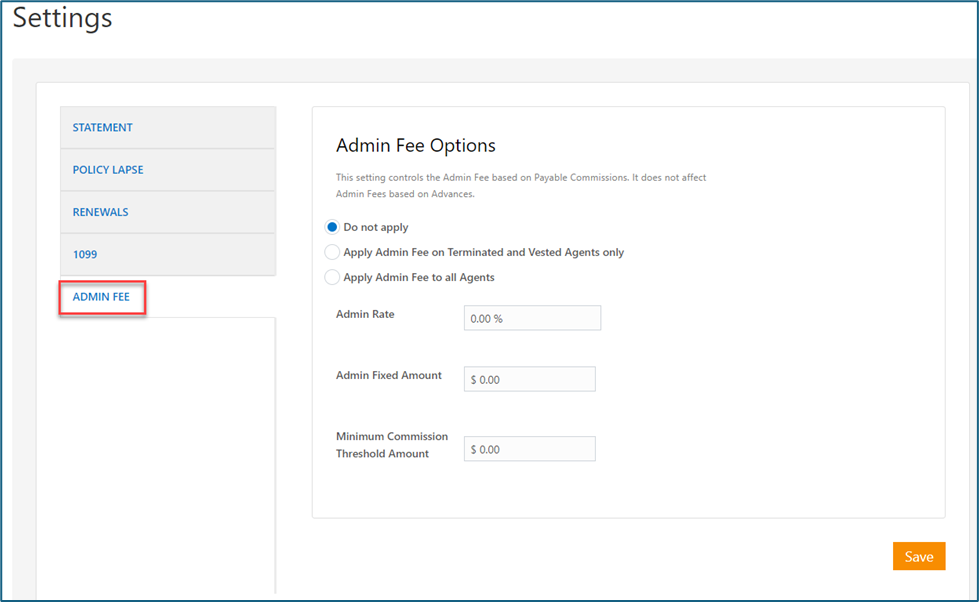
Task: Open the Statement settings tab
Action: click(x=167, y=127)
